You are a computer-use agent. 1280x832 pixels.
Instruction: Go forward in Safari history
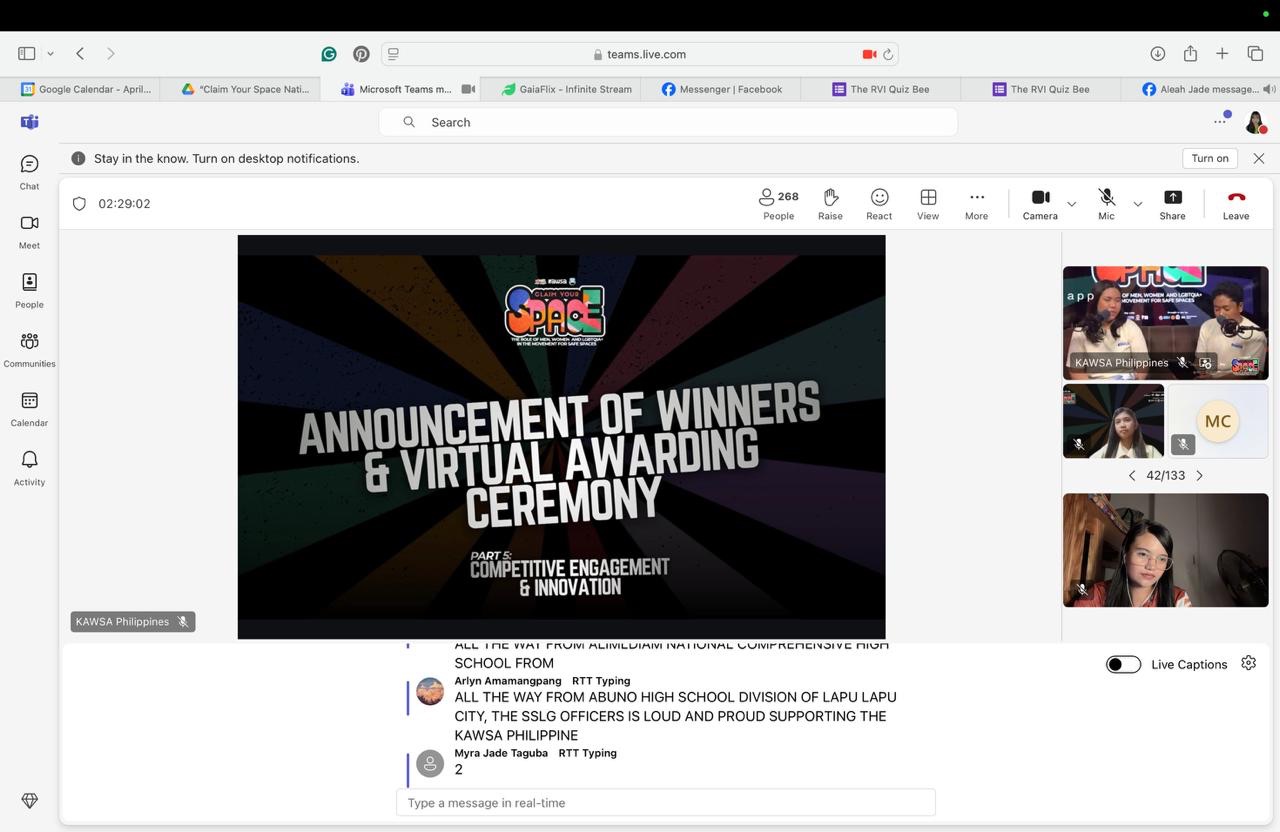pyautogui.click(x=111, y=54)
